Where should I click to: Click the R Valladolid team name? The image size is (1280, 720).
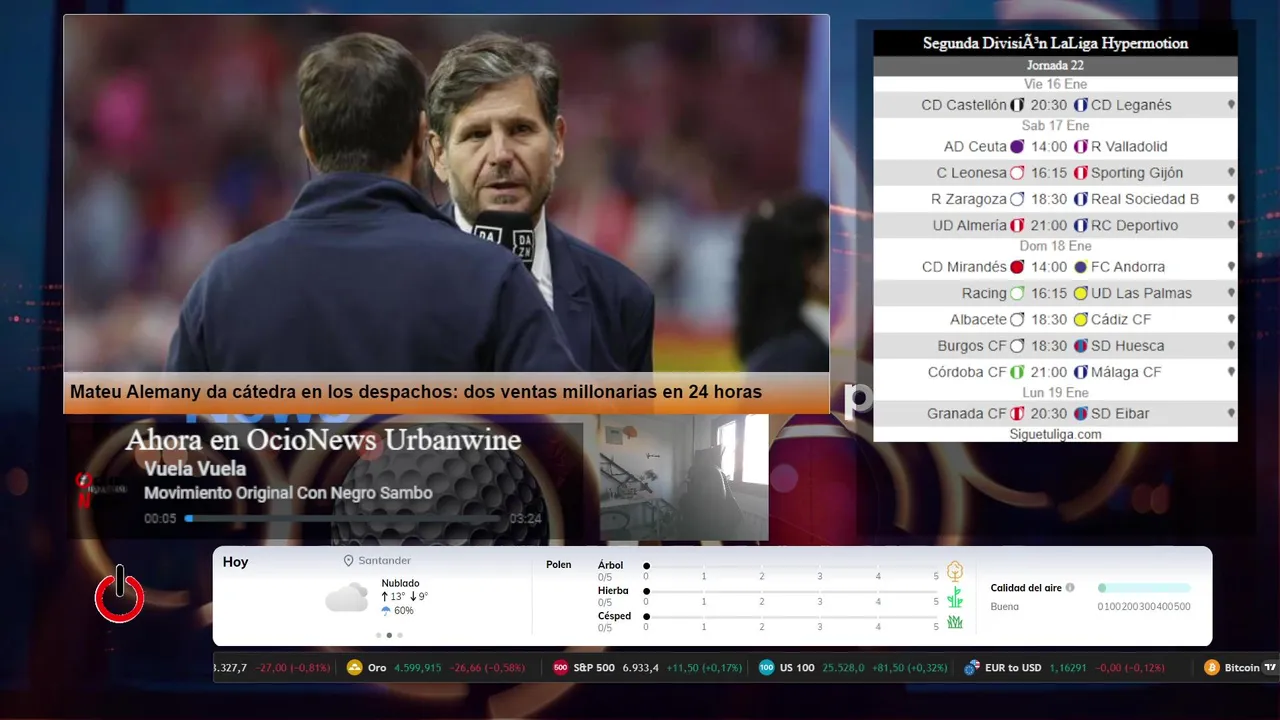pos(1129,146)
